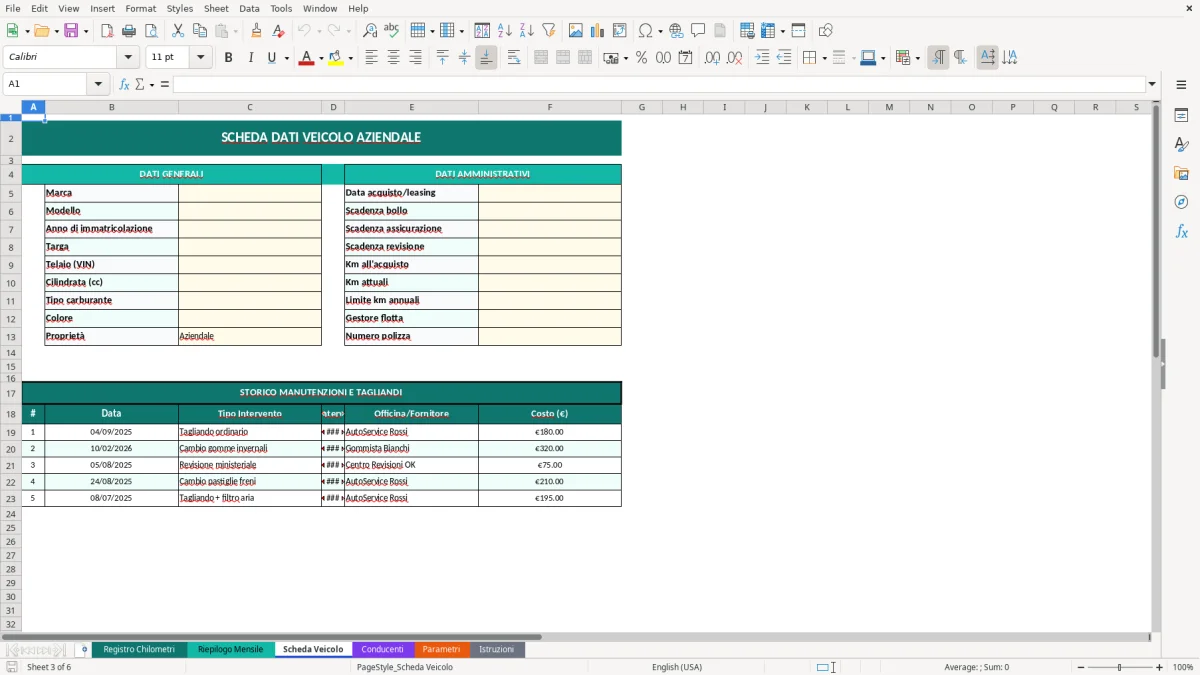The image size is (1200, 675).
Task: Toggle Left-to-Right paragraph direction
Action: click(938, 58)
